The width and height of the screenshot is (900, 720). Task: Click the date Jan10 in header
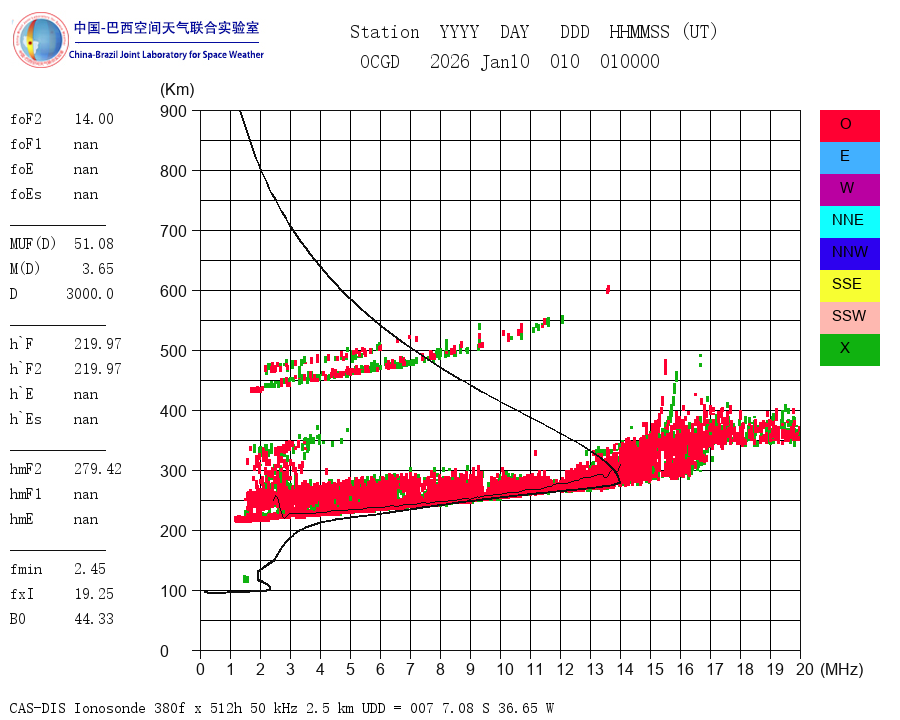pos(505,61)
